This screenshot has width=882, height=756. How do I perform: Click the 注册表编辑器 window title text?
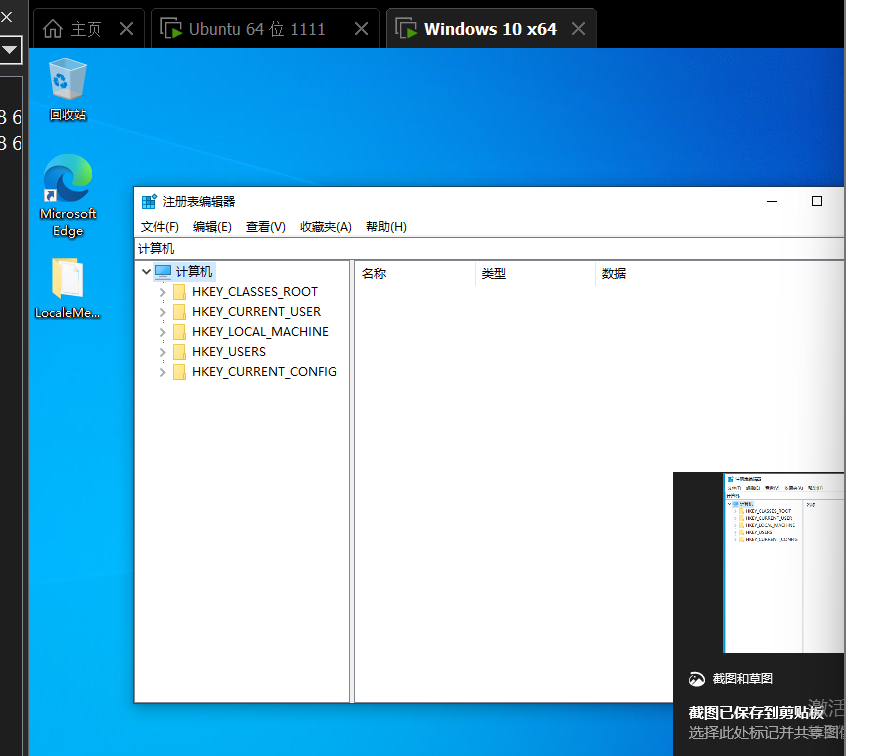tap(199, 201)
